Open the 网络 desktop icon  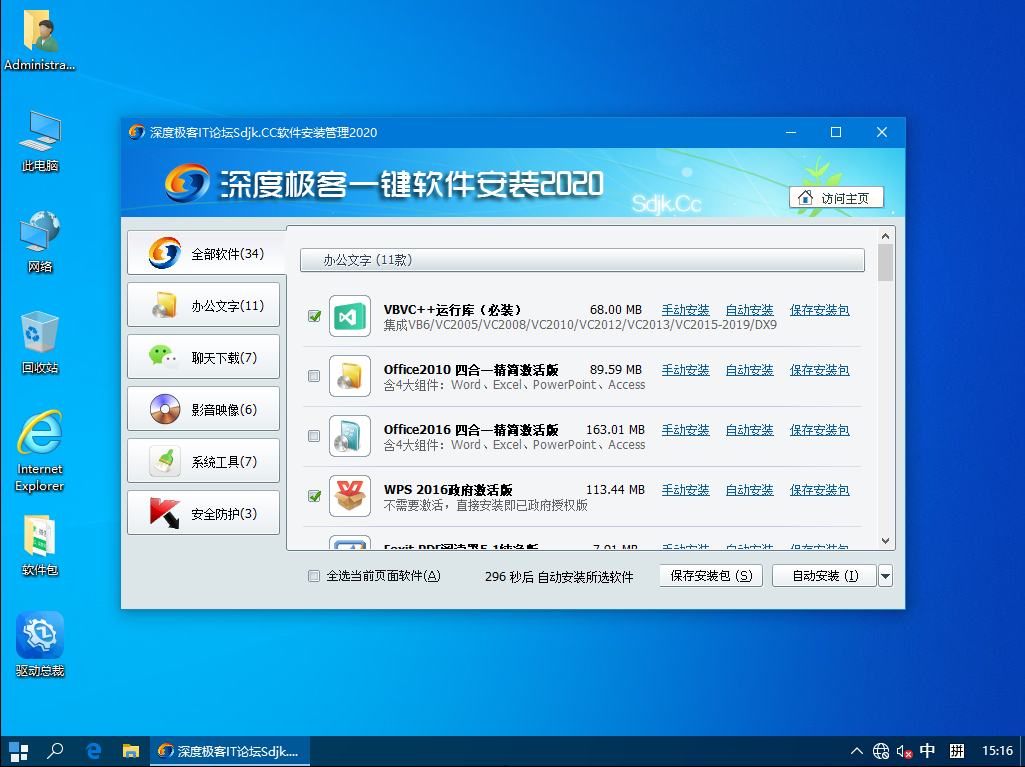pos(40,242)
